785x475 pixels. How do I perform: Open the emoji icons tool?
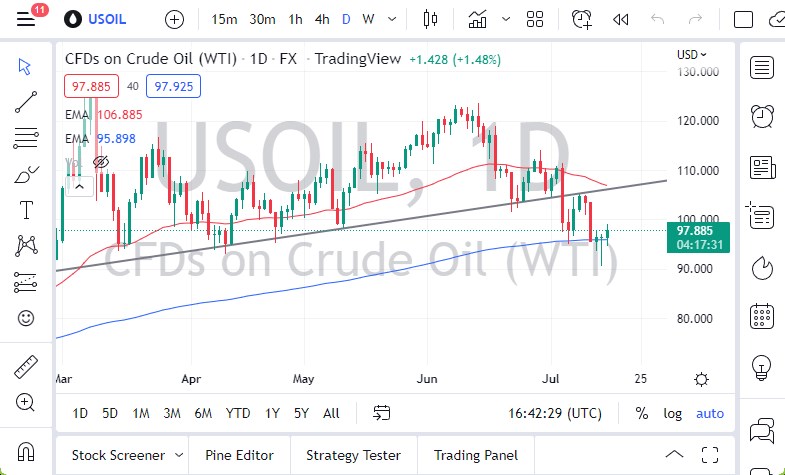point(26,318)
